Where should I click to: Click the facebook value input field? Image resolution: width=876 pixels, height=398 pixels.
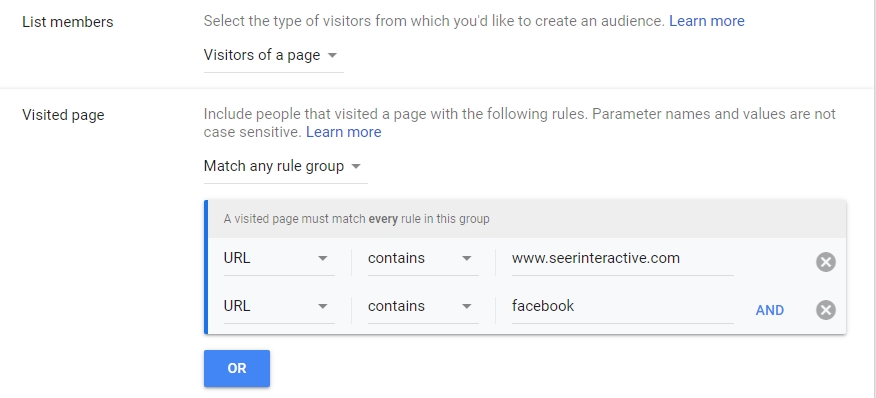pyautogui.click(x=622, y=307)
